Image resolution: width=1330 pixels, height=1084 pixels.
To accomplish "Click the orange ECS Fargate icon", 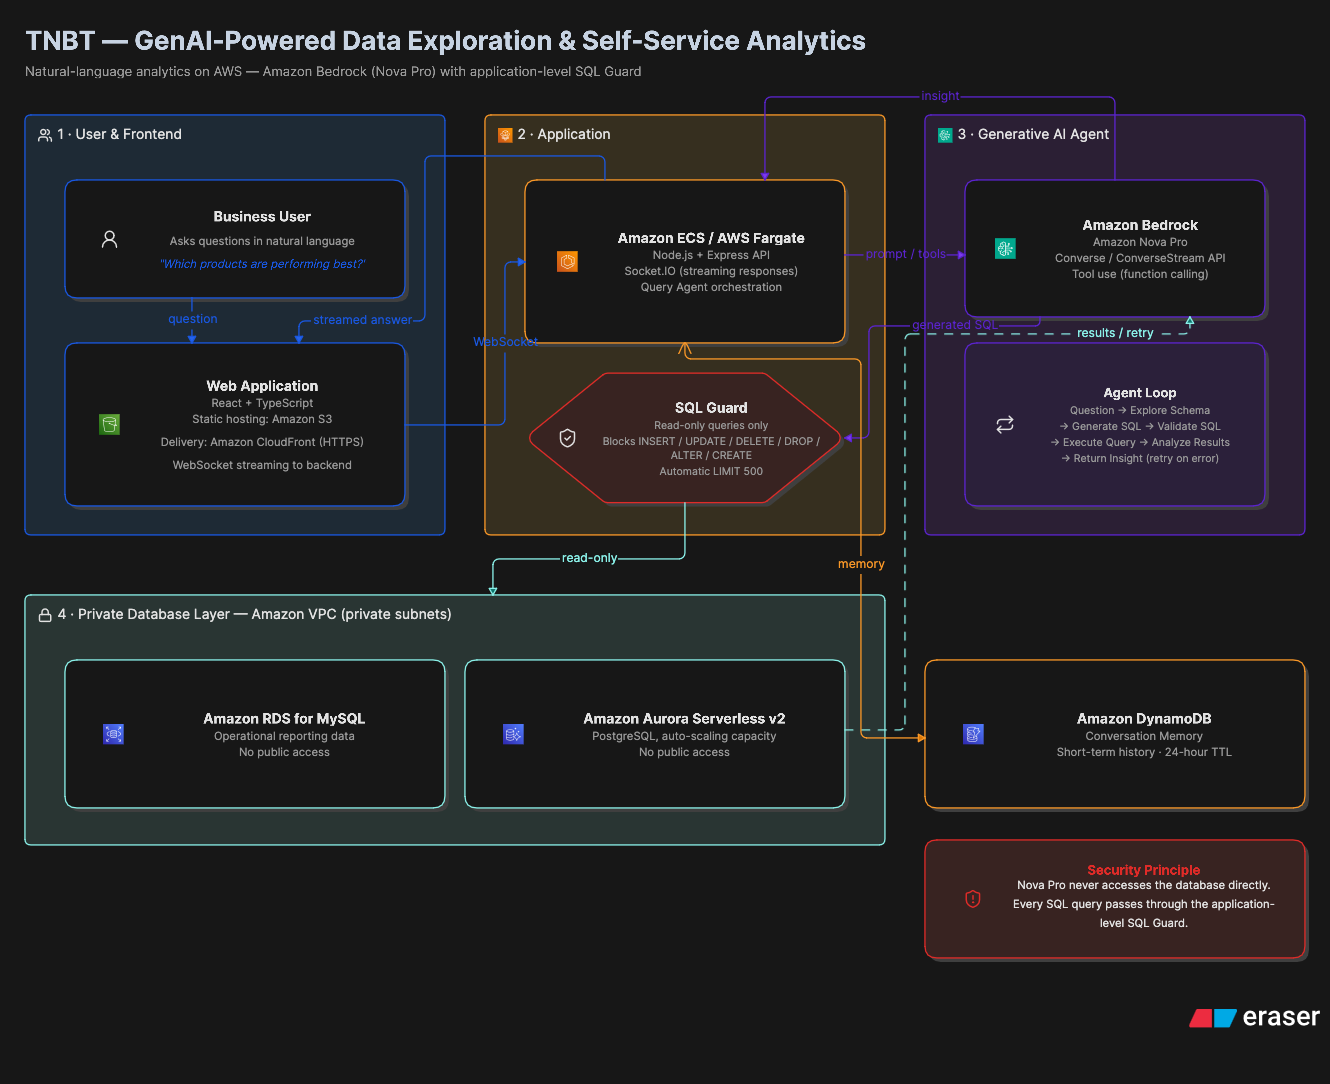I will click(567, 262).
